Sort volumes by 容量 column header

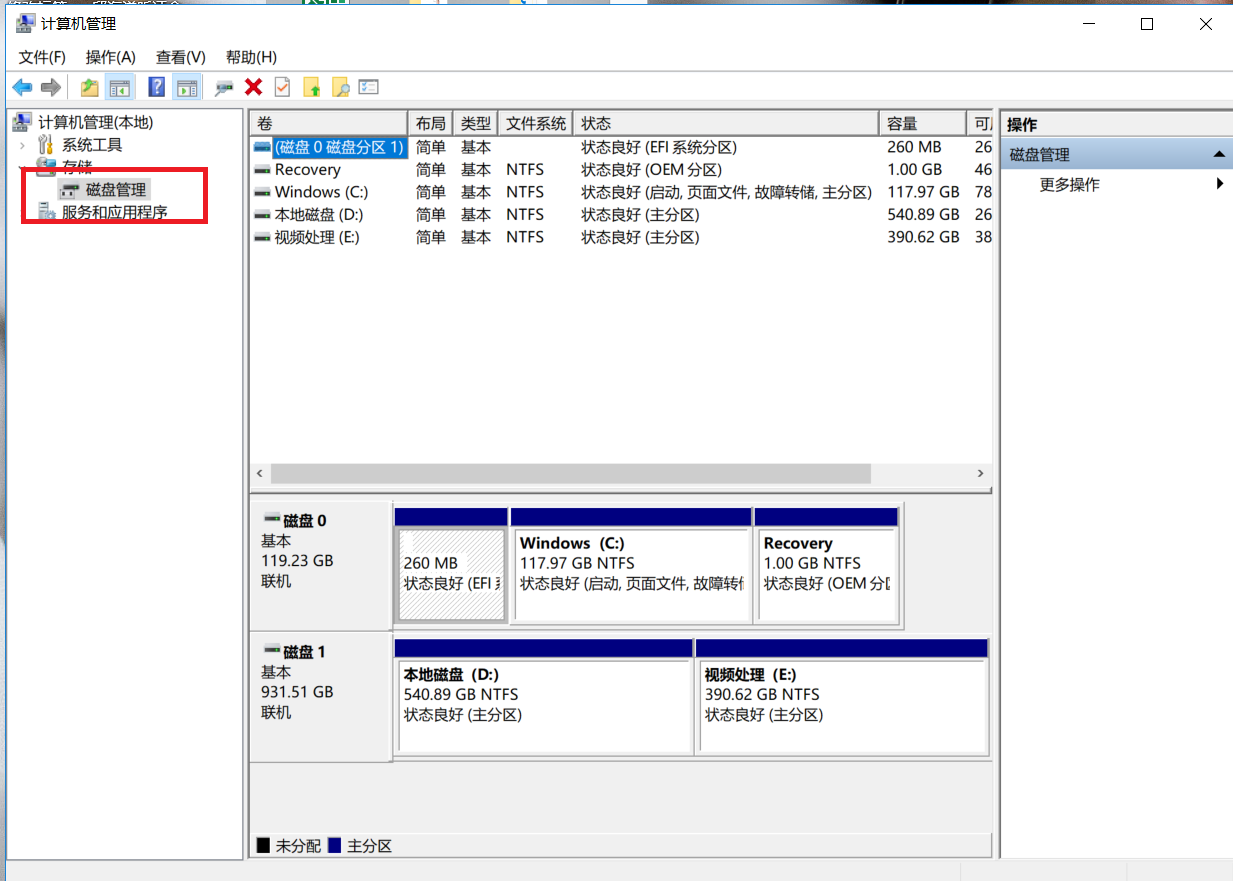902,123
